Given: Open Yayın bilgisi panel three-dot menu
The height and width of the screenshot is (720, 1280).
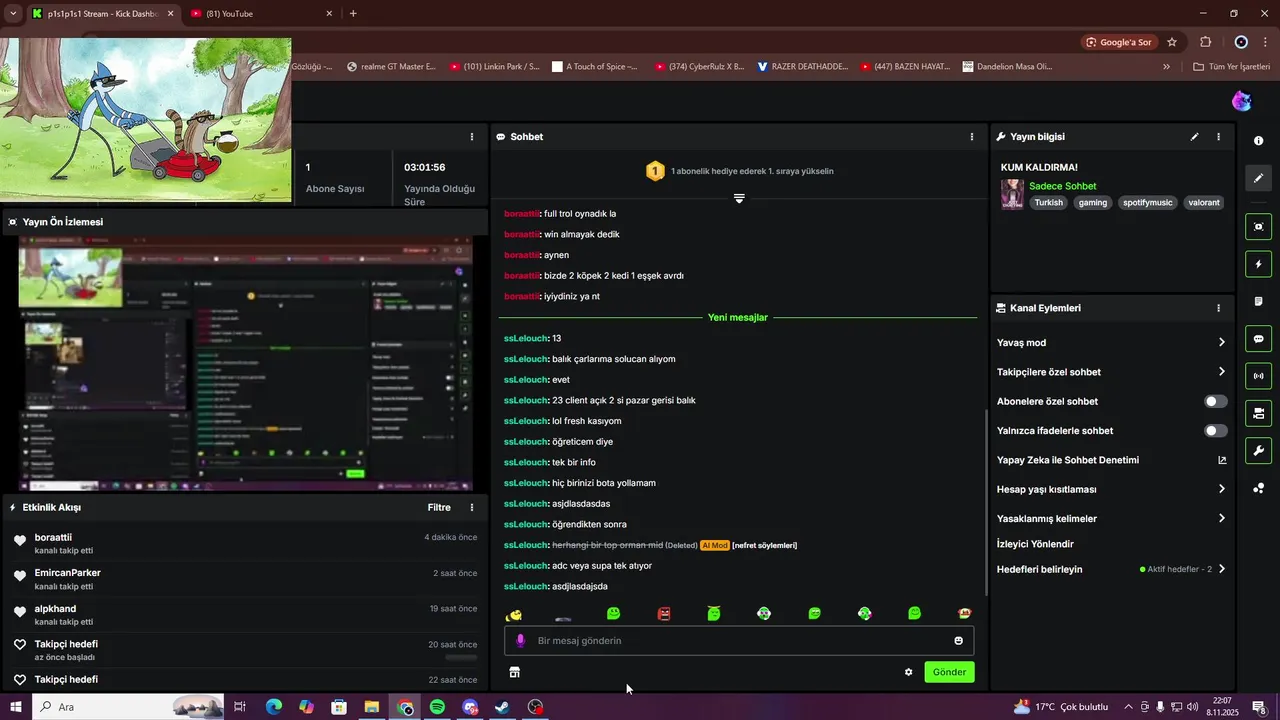Looking at the screenshot, I should click(1218, 137).
